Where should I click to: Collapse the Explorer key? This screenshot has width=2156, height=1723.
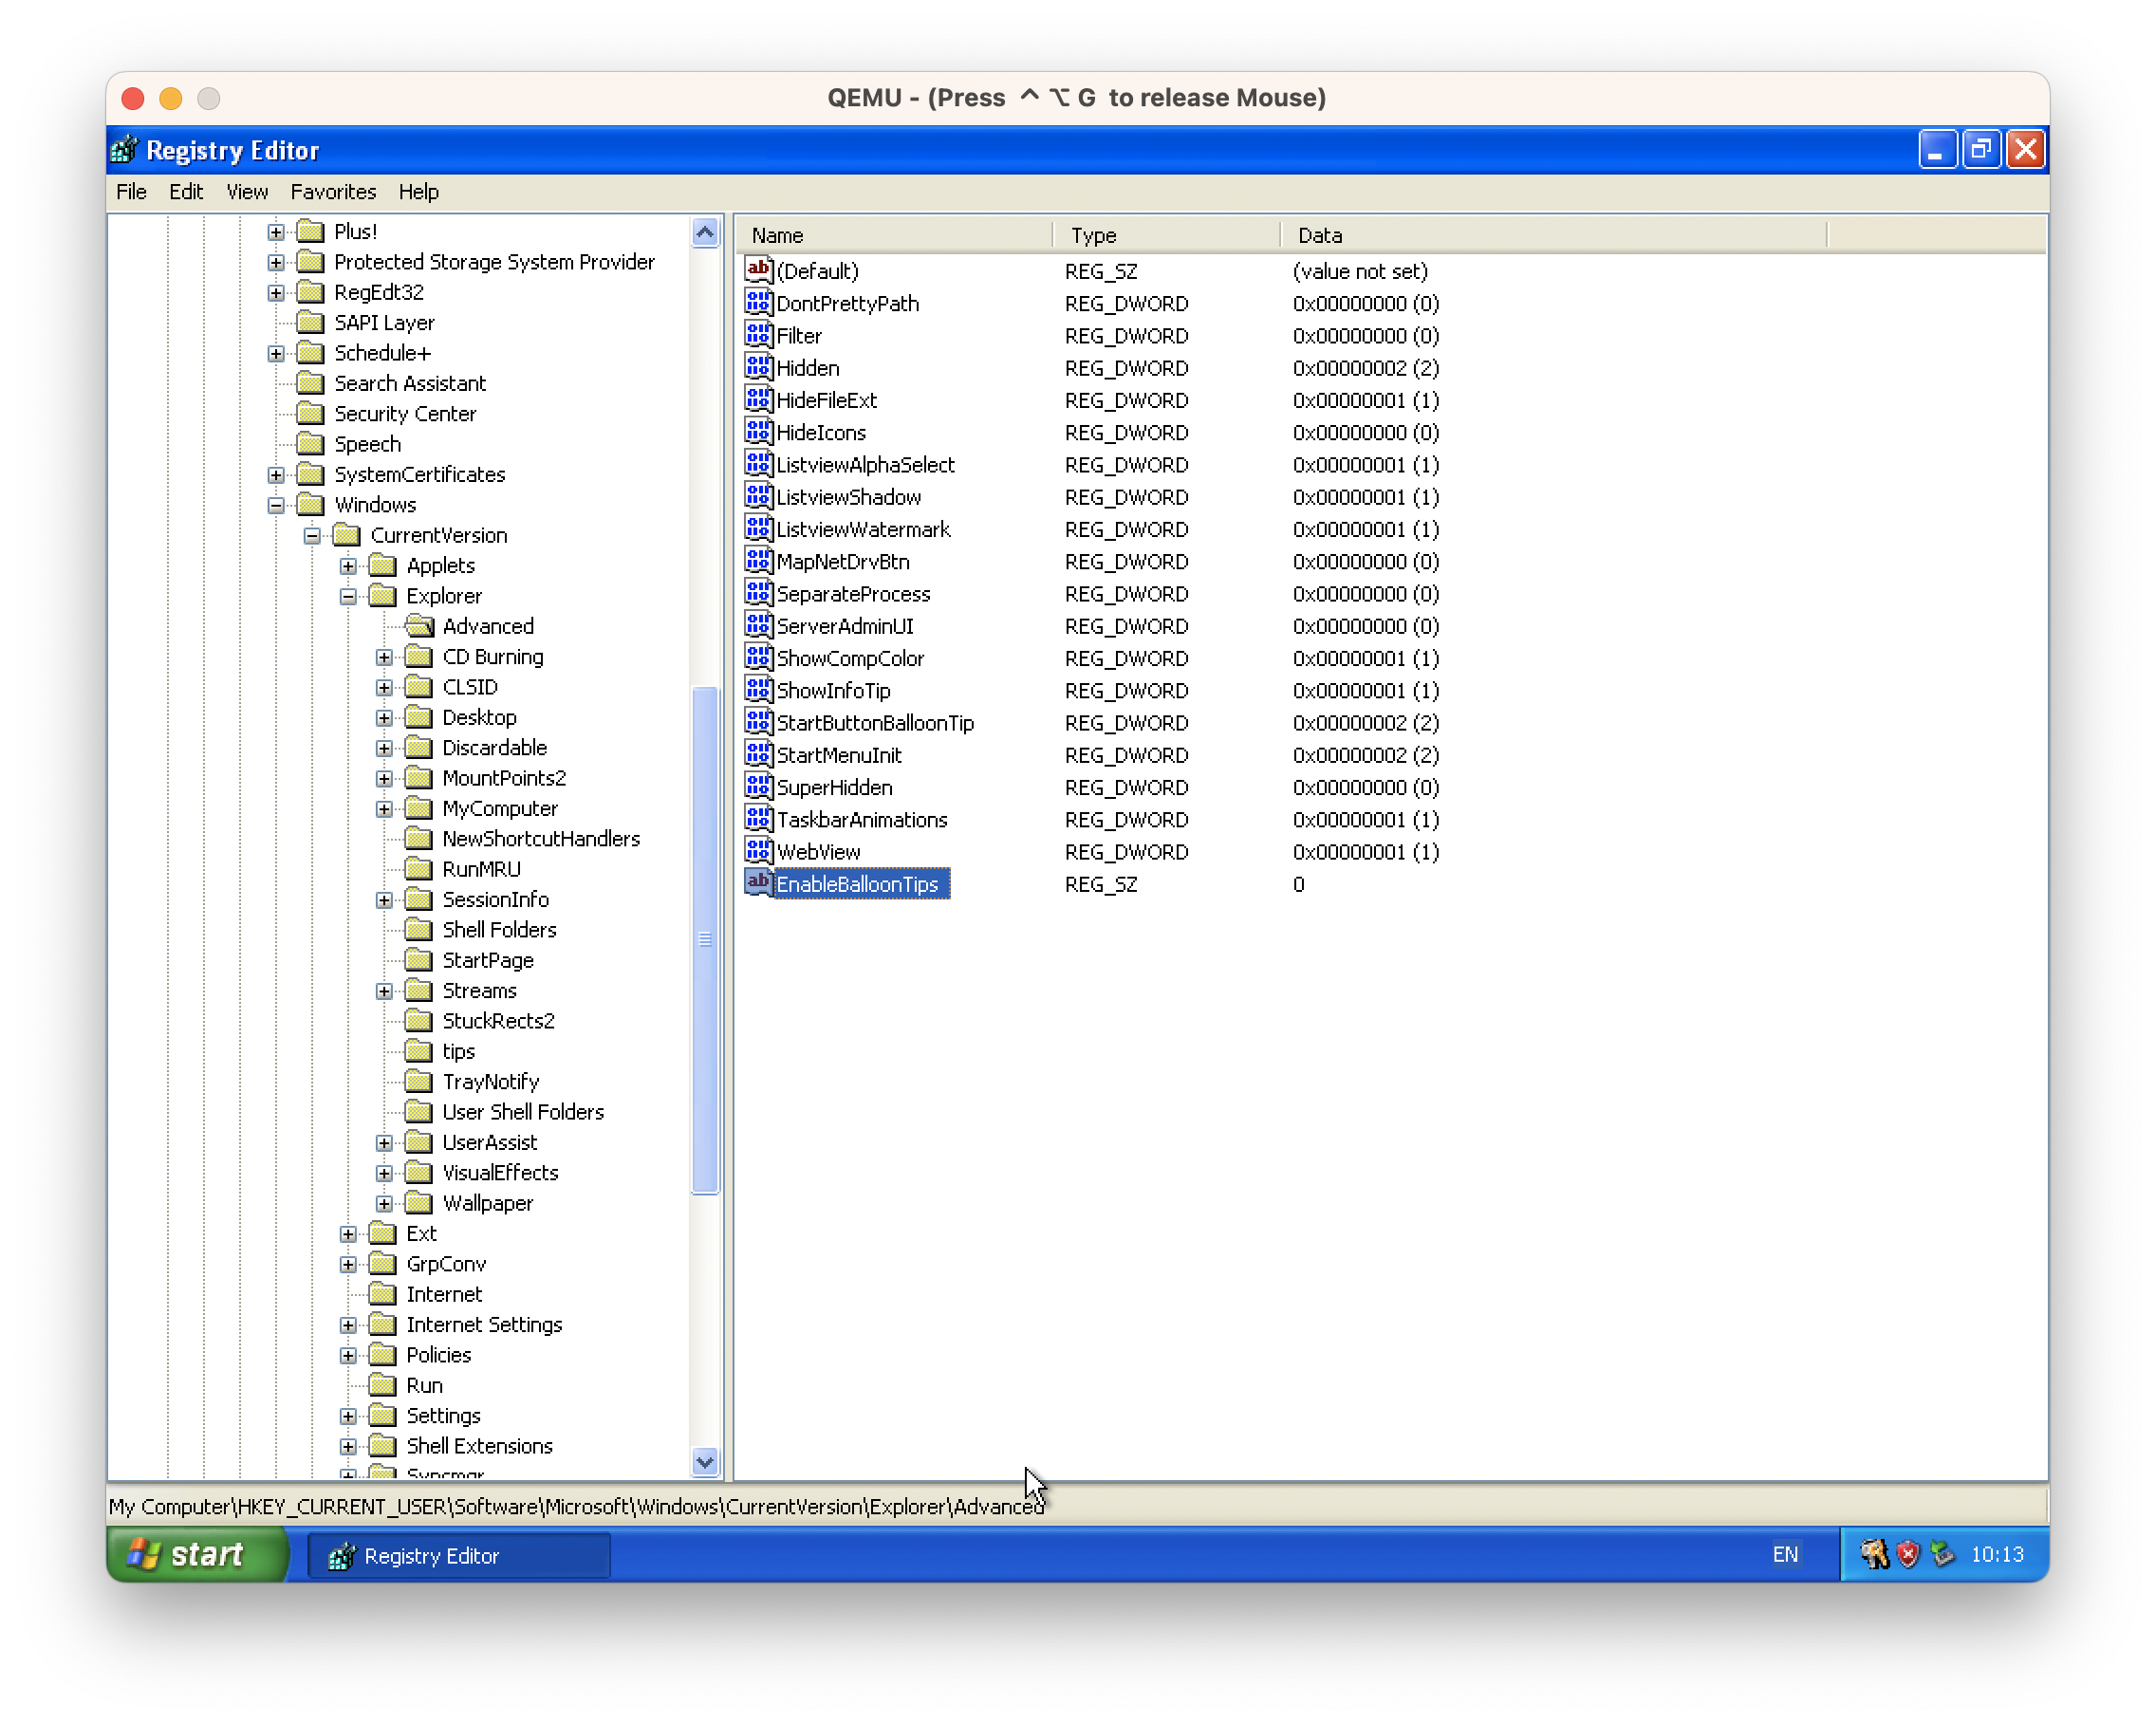[x=348, y=596]
